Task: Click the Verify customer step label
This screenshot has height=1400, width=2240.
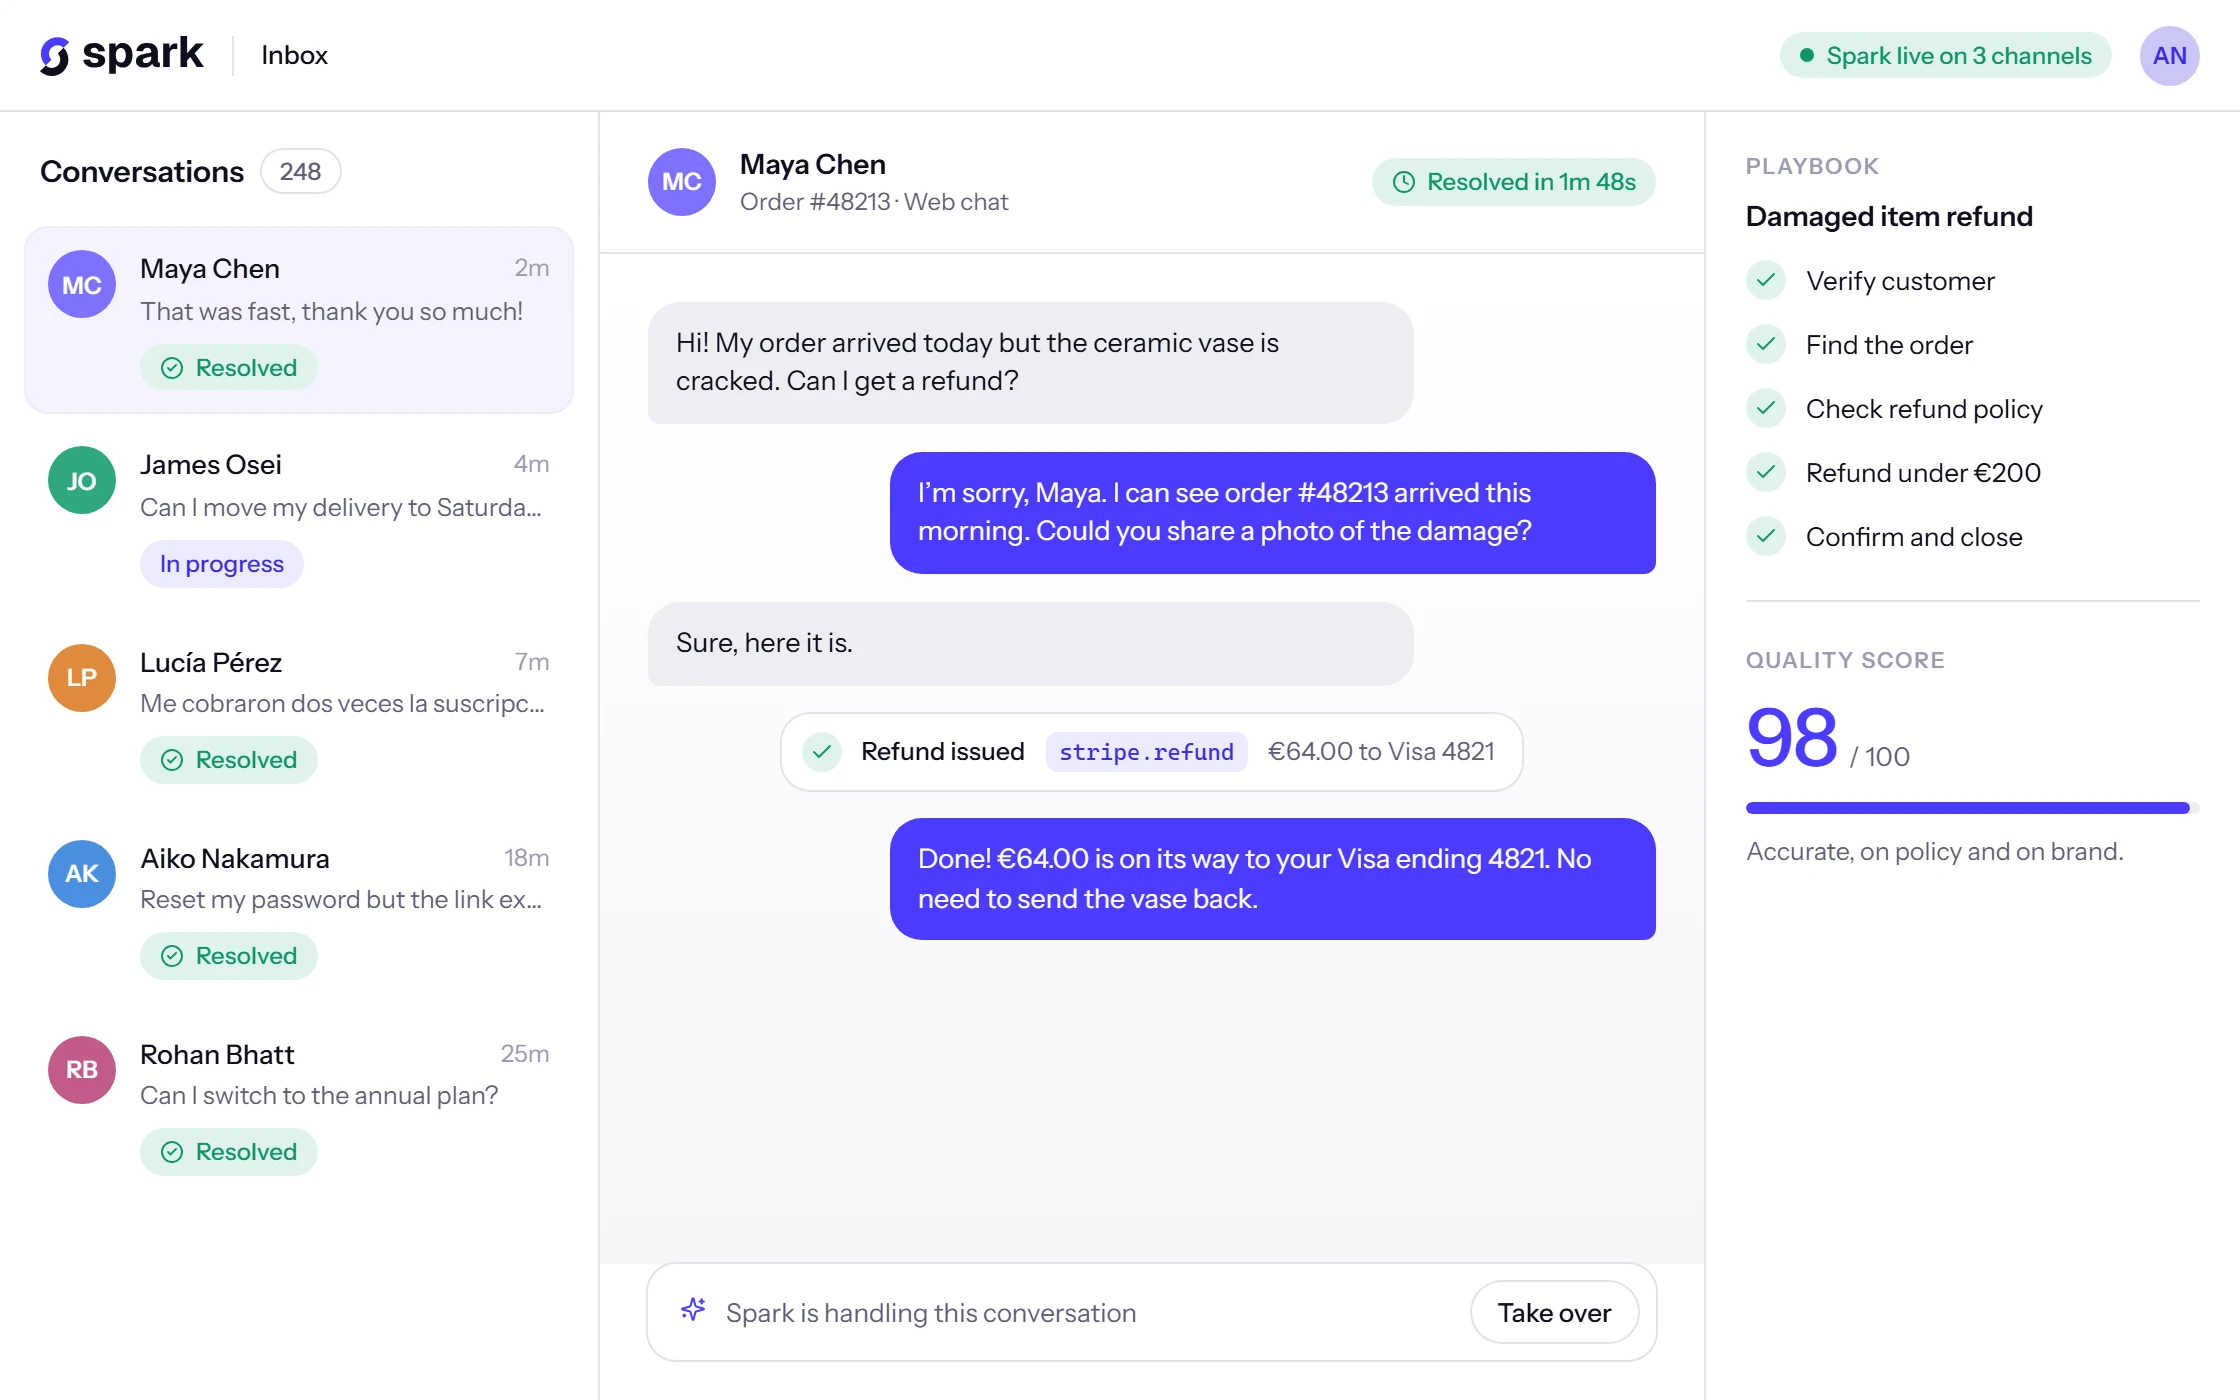Action: pos(1900,281)
